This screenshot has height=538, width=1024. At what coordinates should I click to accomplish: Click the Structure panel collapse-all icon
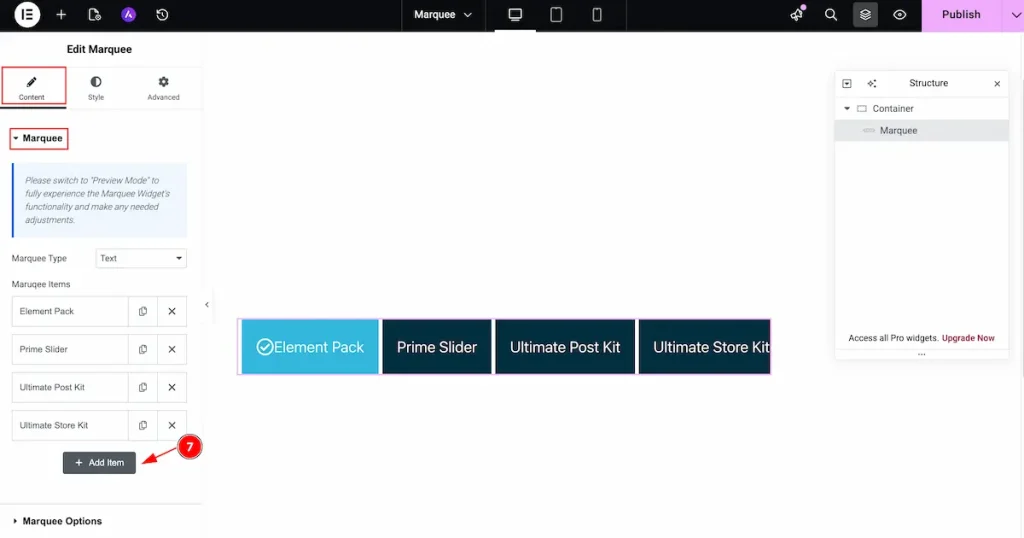click(x=847, y=84)
